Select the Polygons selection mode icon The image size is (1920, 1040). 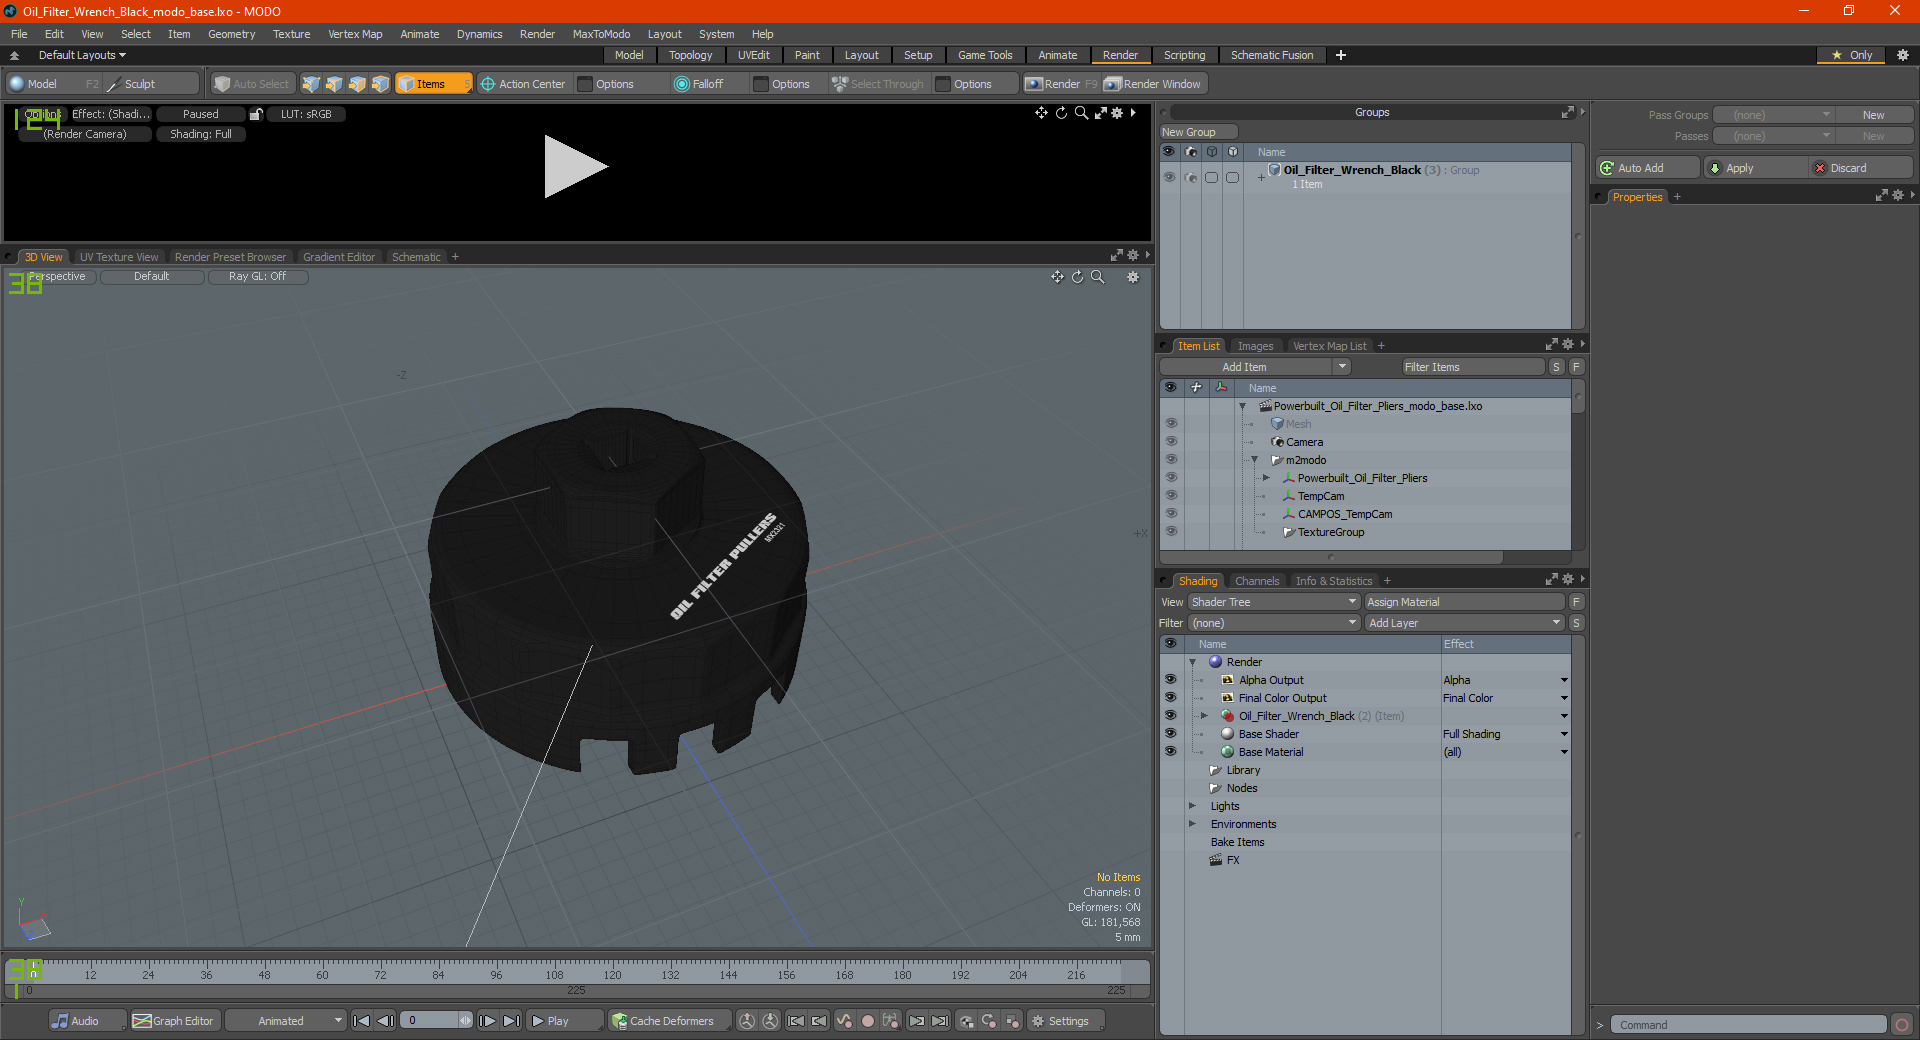(x=357, y=84)
